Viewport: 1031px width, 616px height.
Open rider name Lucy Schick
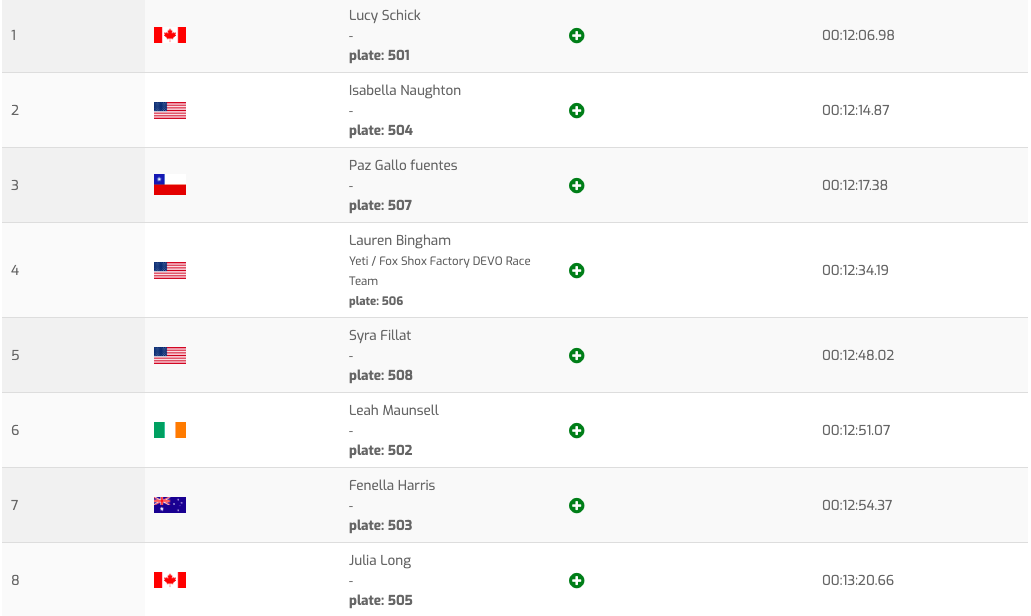(385, 15)
